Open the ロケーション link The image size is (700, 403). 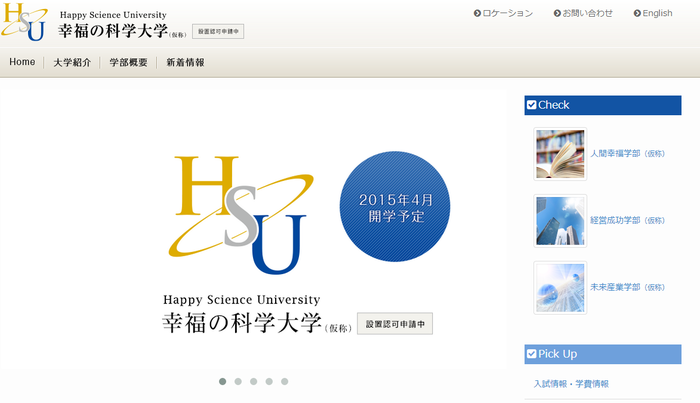pos(508,13)
